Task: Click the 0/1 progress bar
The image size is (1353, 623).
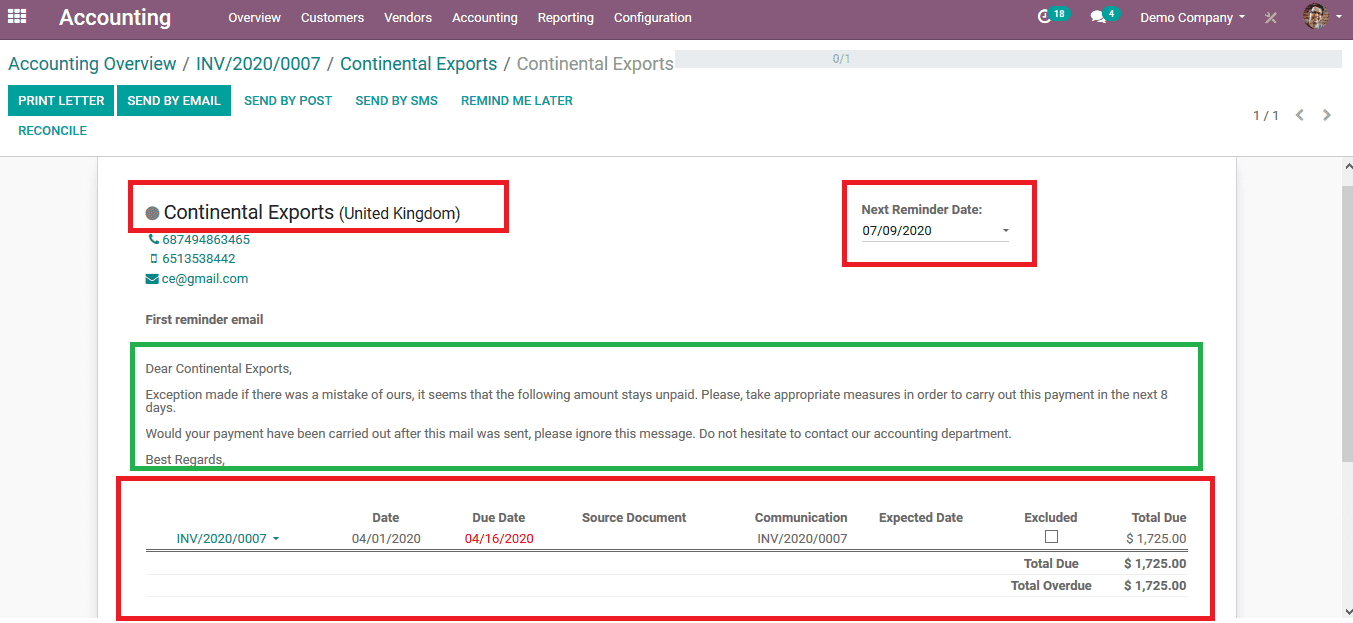Action: coord(1008,59)
